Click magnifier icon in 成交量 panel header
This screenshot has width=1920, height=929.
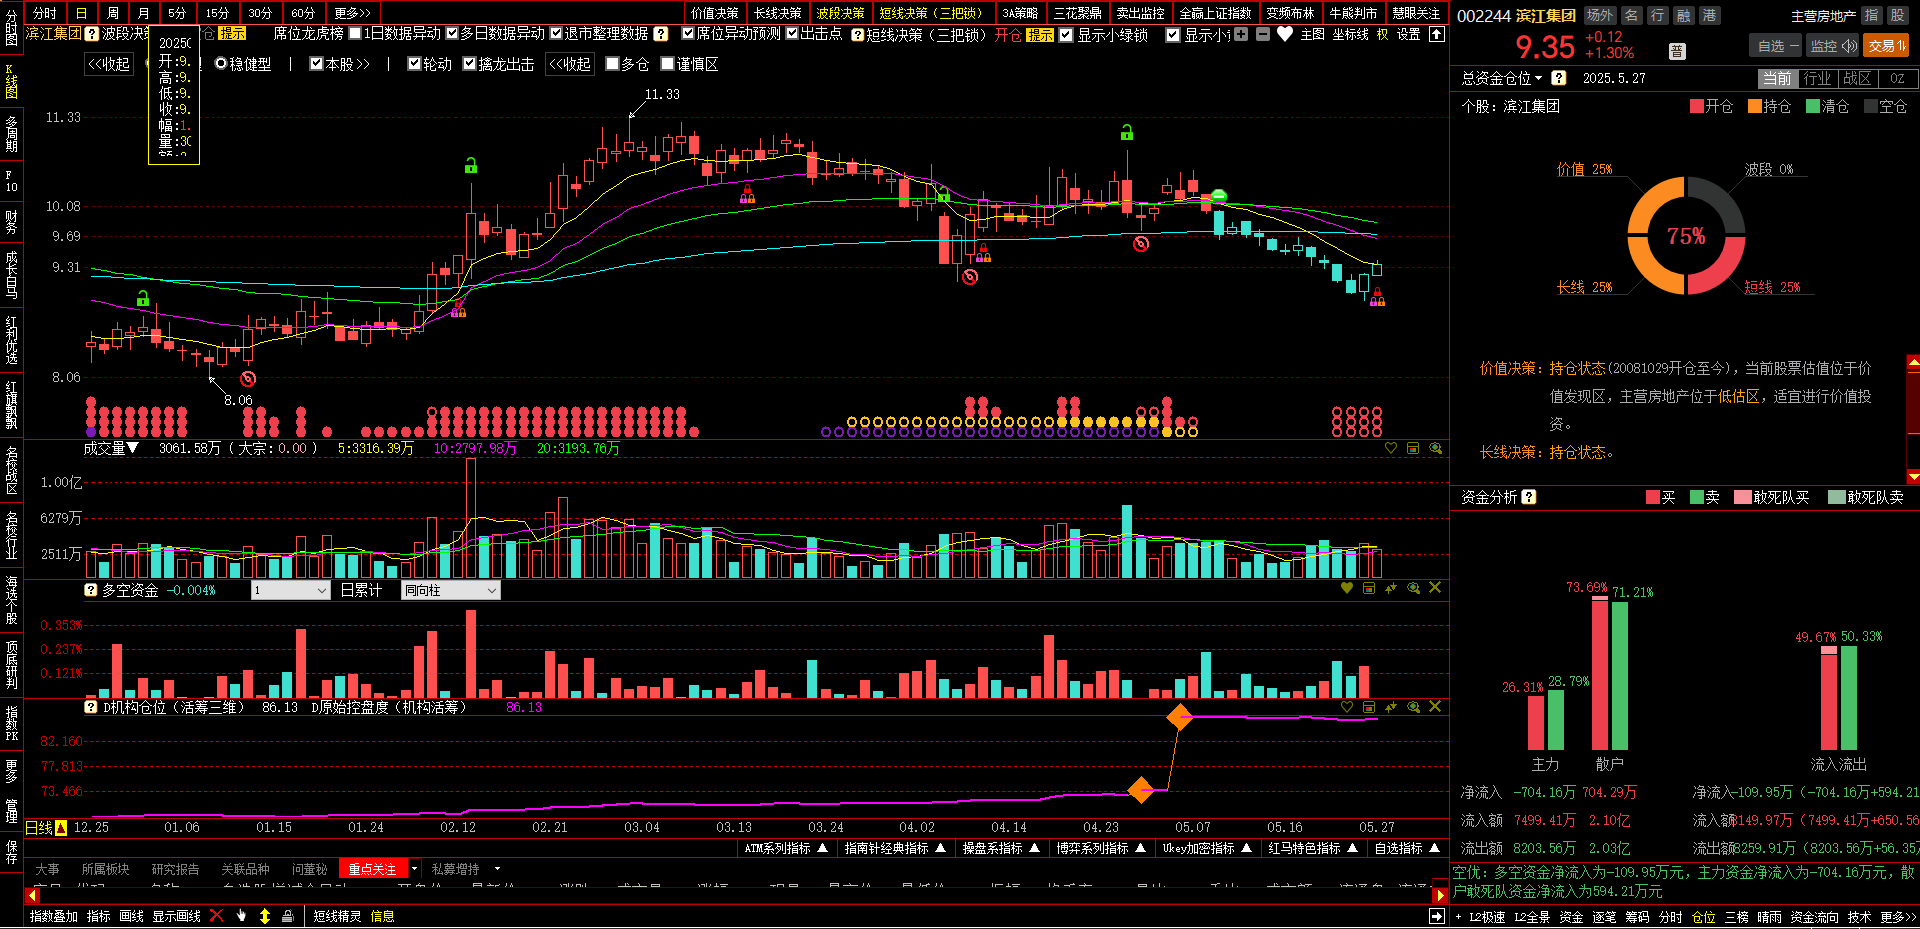coord(1436,449)
